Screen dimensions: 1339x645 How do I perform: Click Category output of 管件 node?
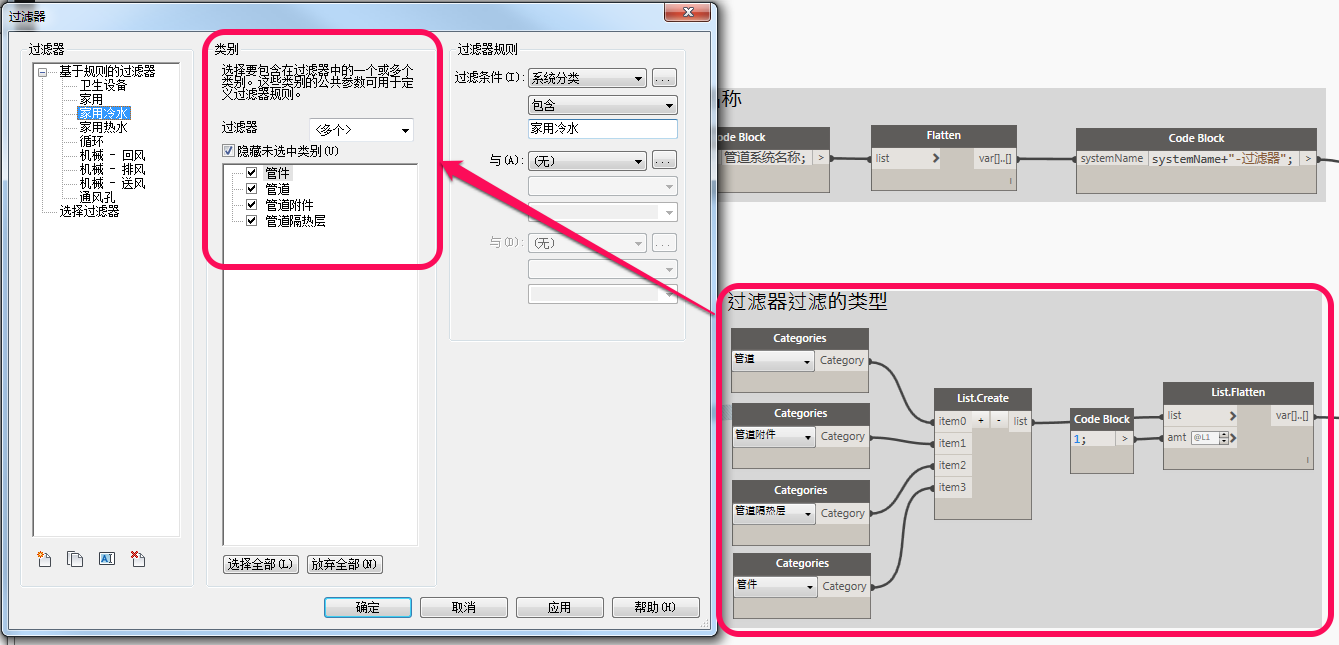(844, 586)
